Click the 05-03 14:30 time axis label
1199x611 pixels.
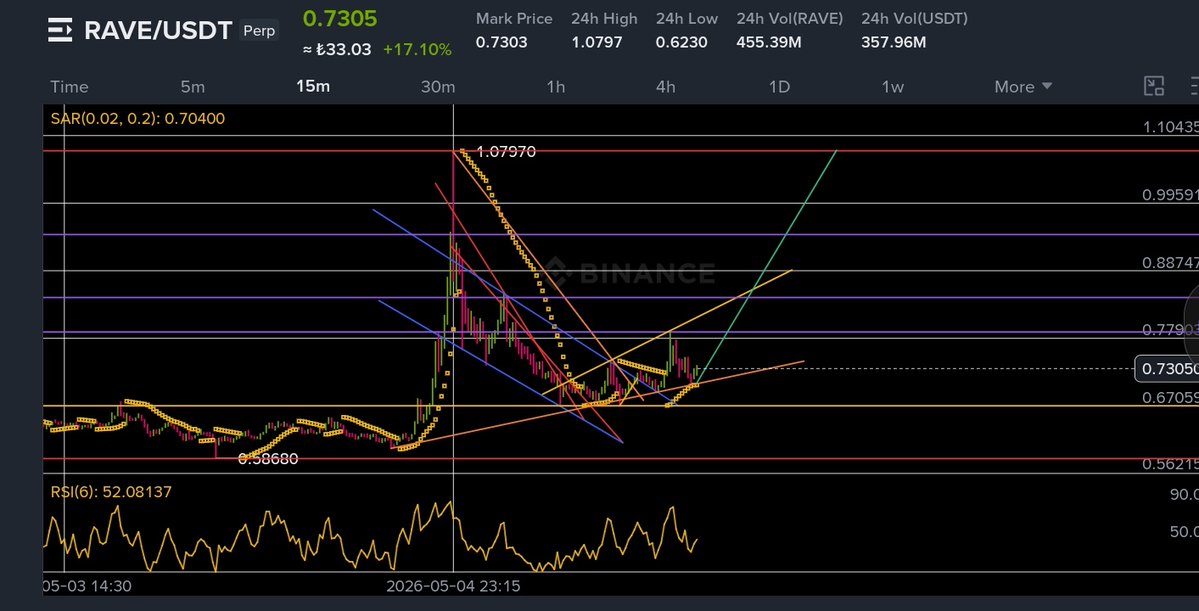[86, 587]
